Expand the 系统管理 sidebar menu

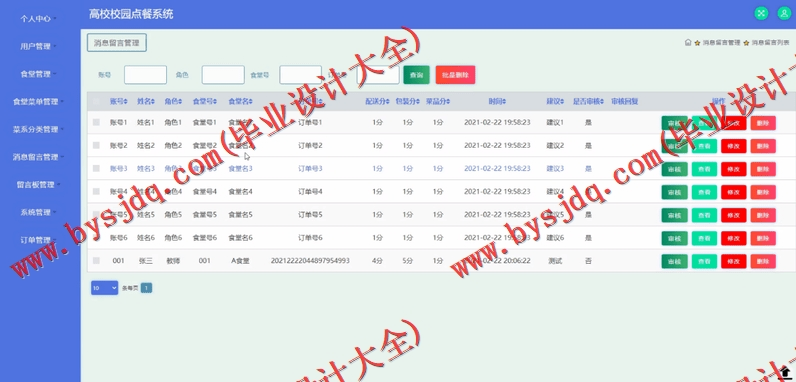(38, 212)
